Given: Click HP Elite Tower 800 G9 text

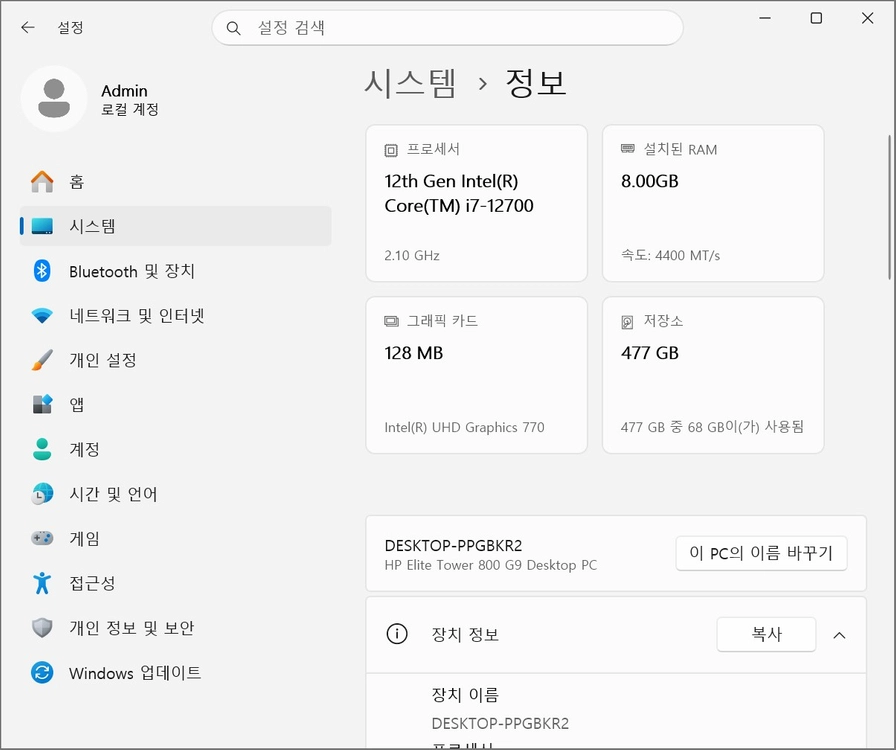Looking at the screenshot, I should 490,565.
